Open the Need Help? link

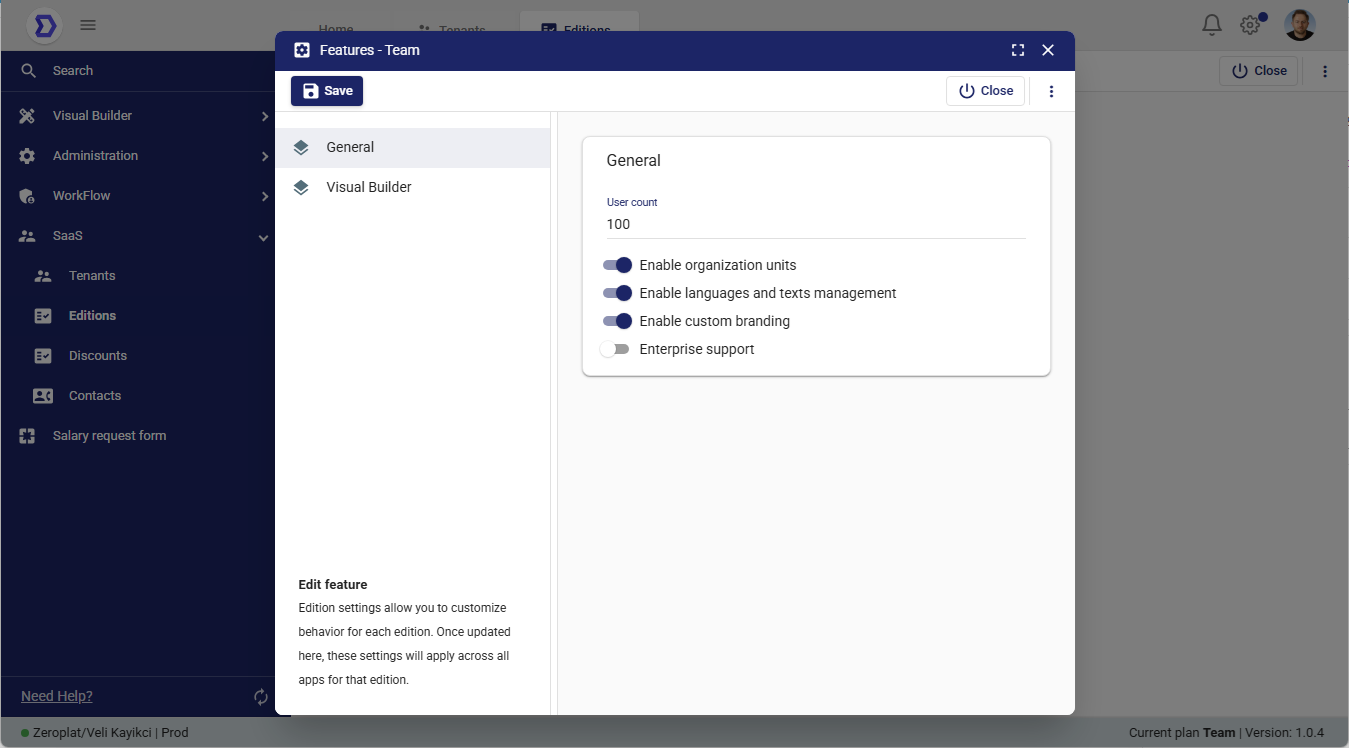(x=57, y=696)
